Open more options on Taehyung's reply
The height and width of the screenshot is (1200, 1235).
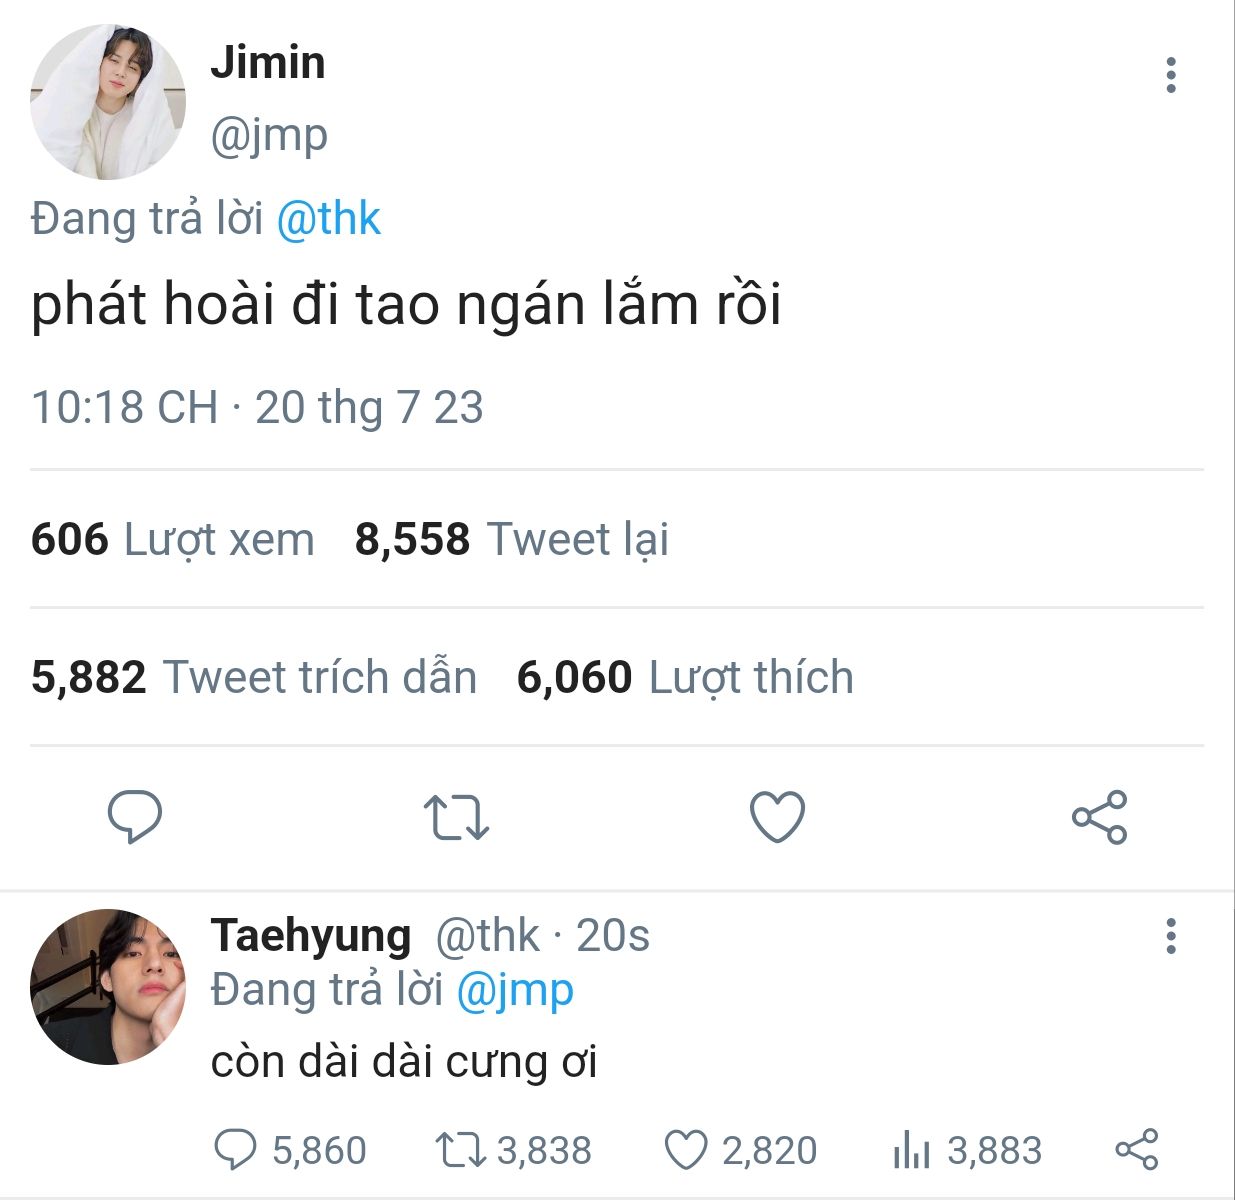[x=1170, y=937]
